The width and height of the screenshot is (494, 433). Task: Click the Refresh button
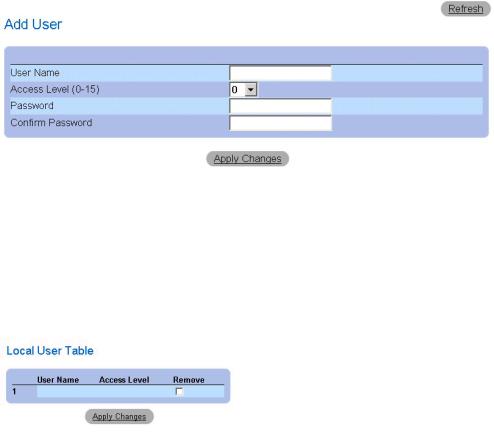[465, 9]
